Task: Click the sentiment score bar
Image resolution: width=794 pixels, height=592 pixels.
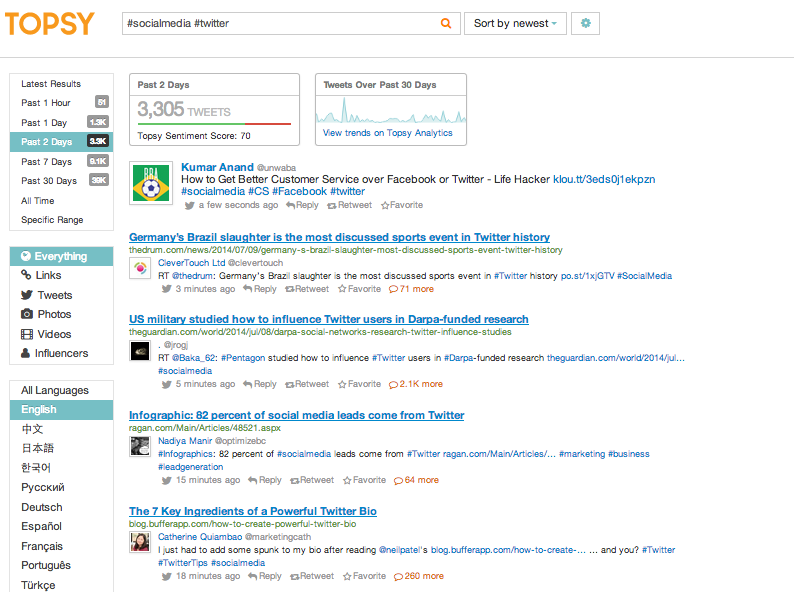Action: pyautogui.click(x=214, y=124)
